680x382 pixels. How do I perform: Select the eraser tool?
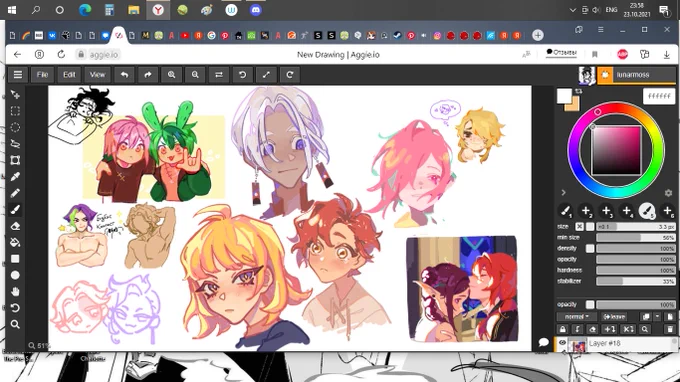coord(15,226)
